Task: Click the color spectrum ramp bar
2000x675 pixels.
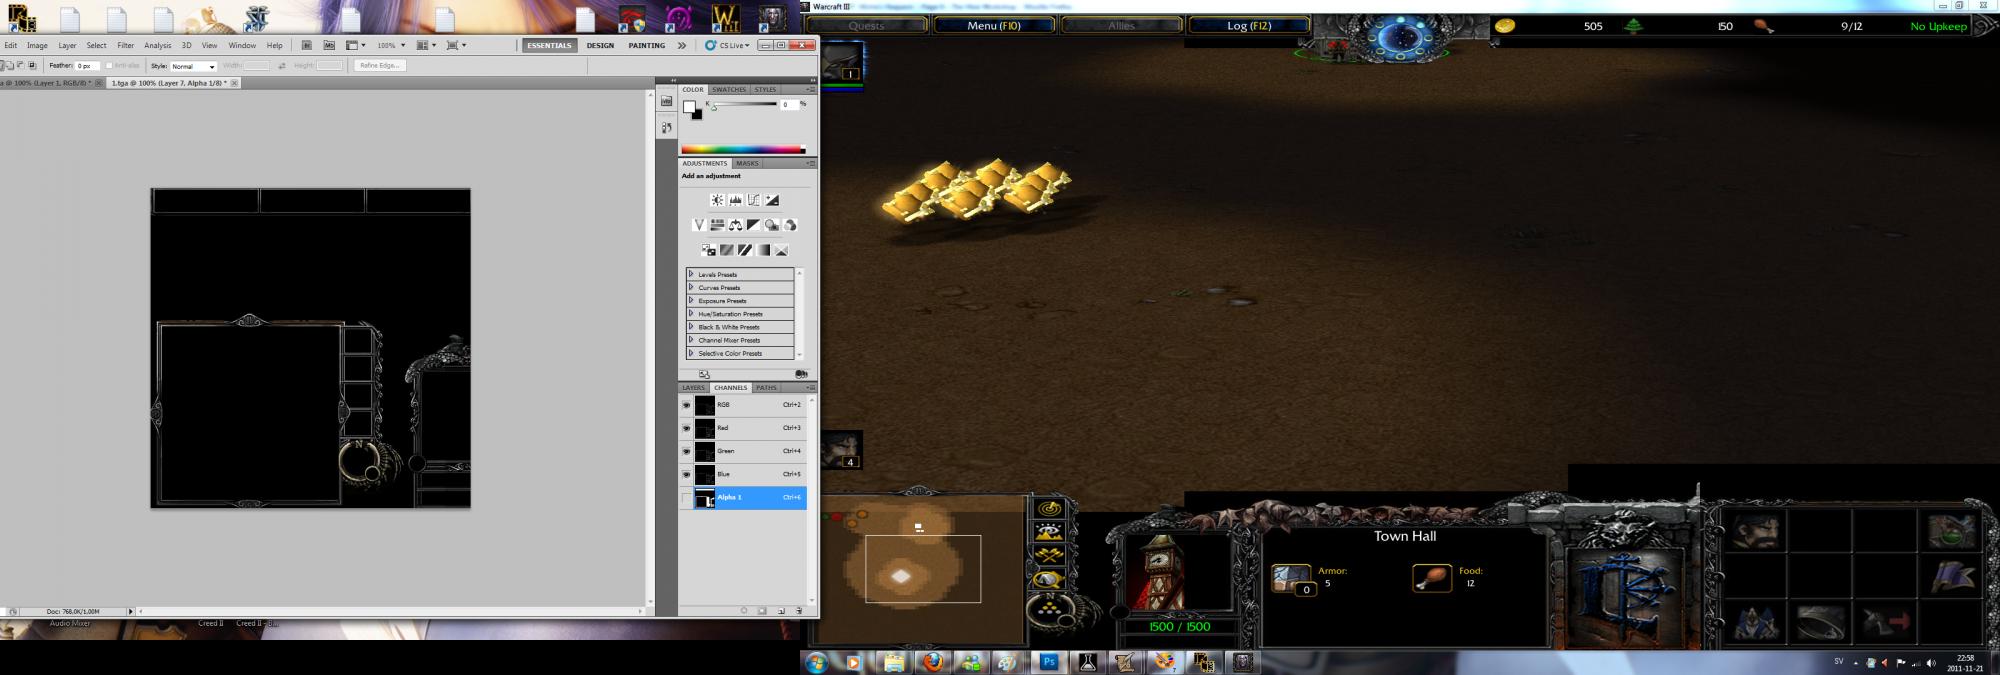Action: tap(743, 150)
